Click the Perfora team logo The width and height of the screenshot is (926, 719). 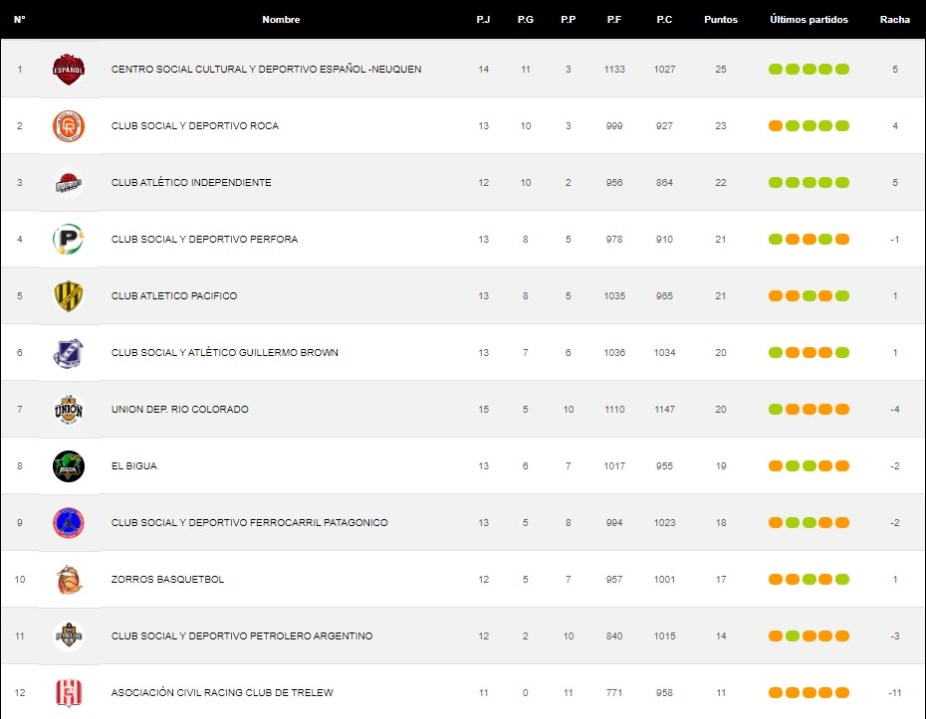point(68,239)
